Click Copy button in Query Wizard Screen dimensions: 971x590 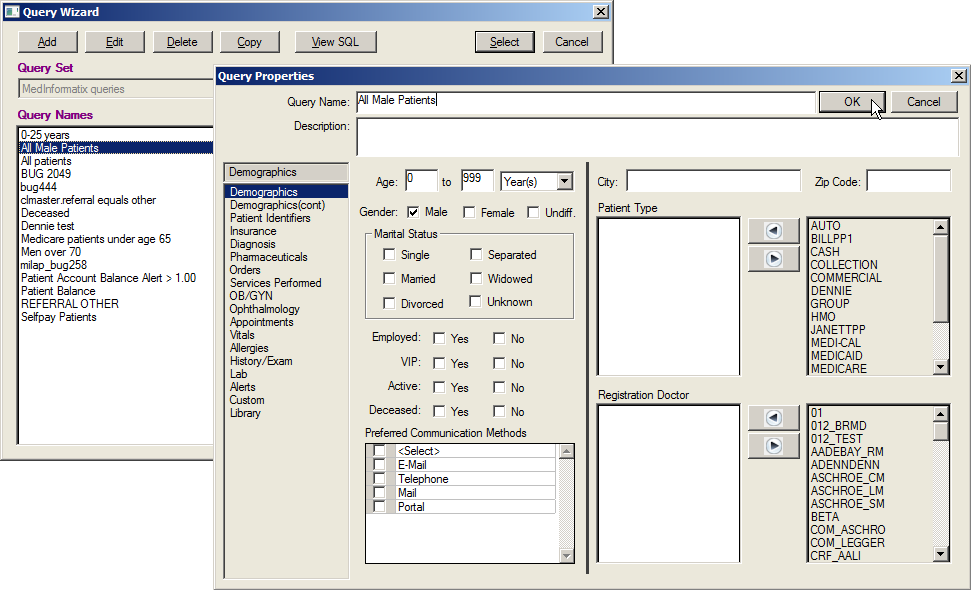point(250,42)
